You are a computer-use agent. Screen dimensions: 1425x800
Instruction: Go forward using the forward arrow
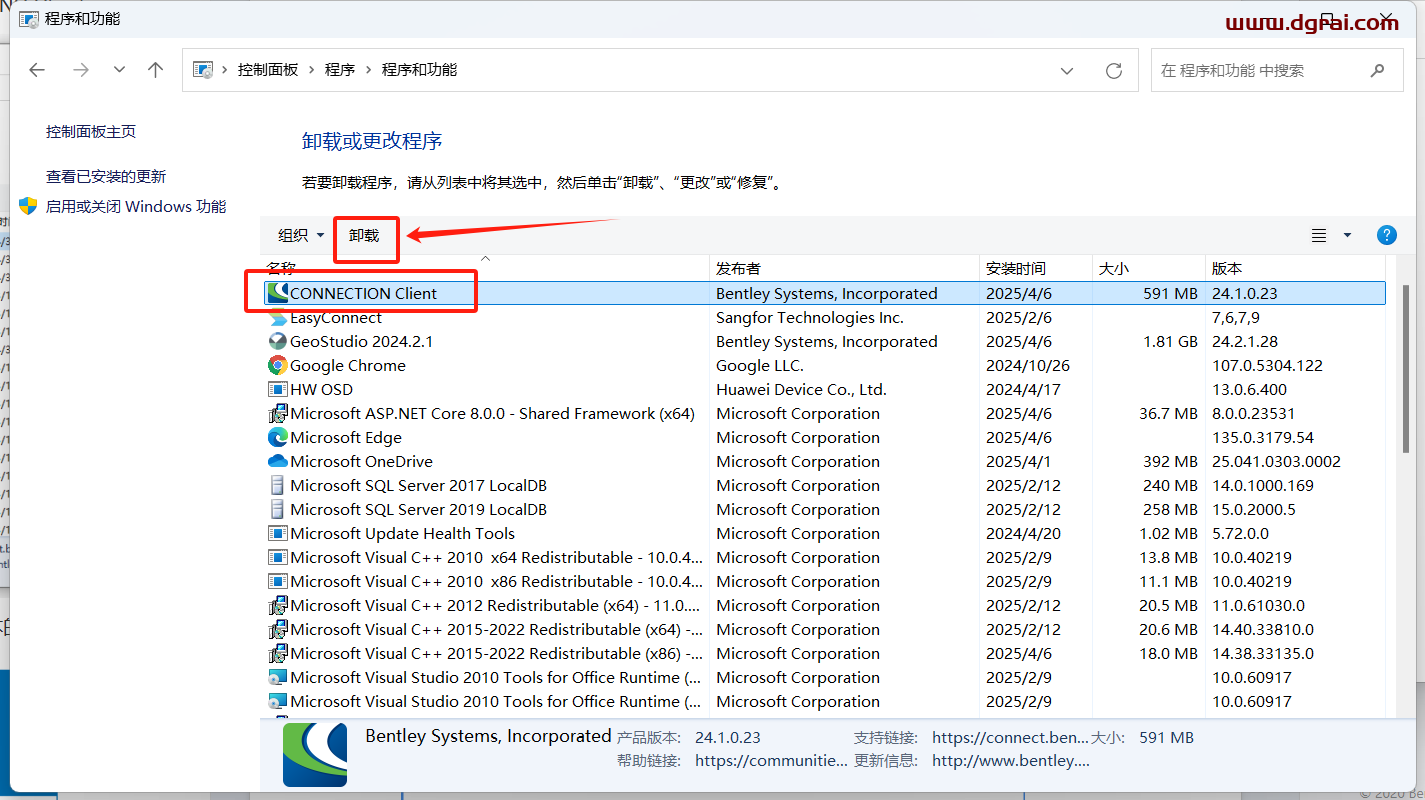pos(81,70)
